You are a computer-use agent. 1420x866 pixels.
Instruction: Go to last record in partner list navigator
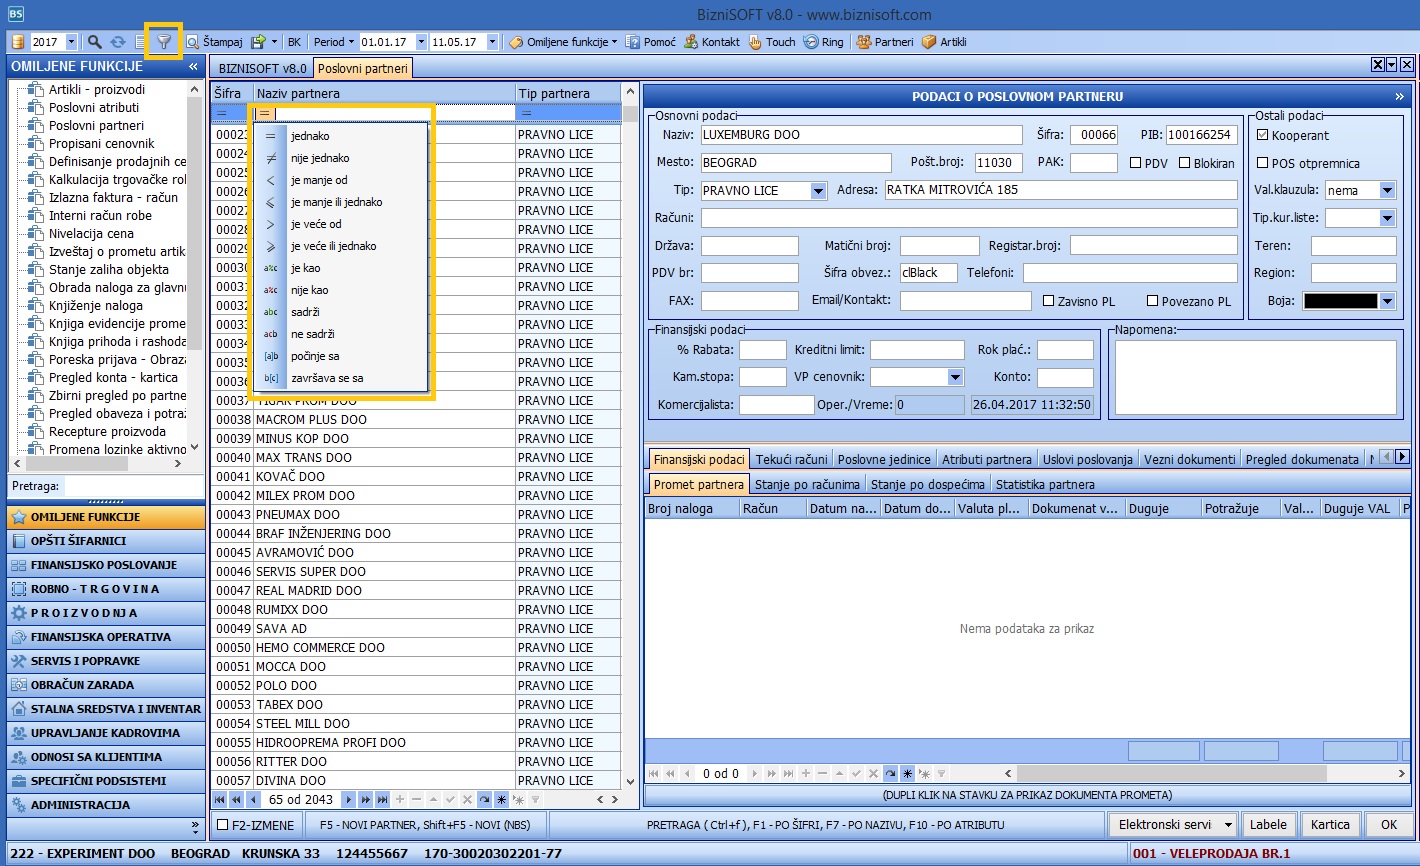pos(382,800)
